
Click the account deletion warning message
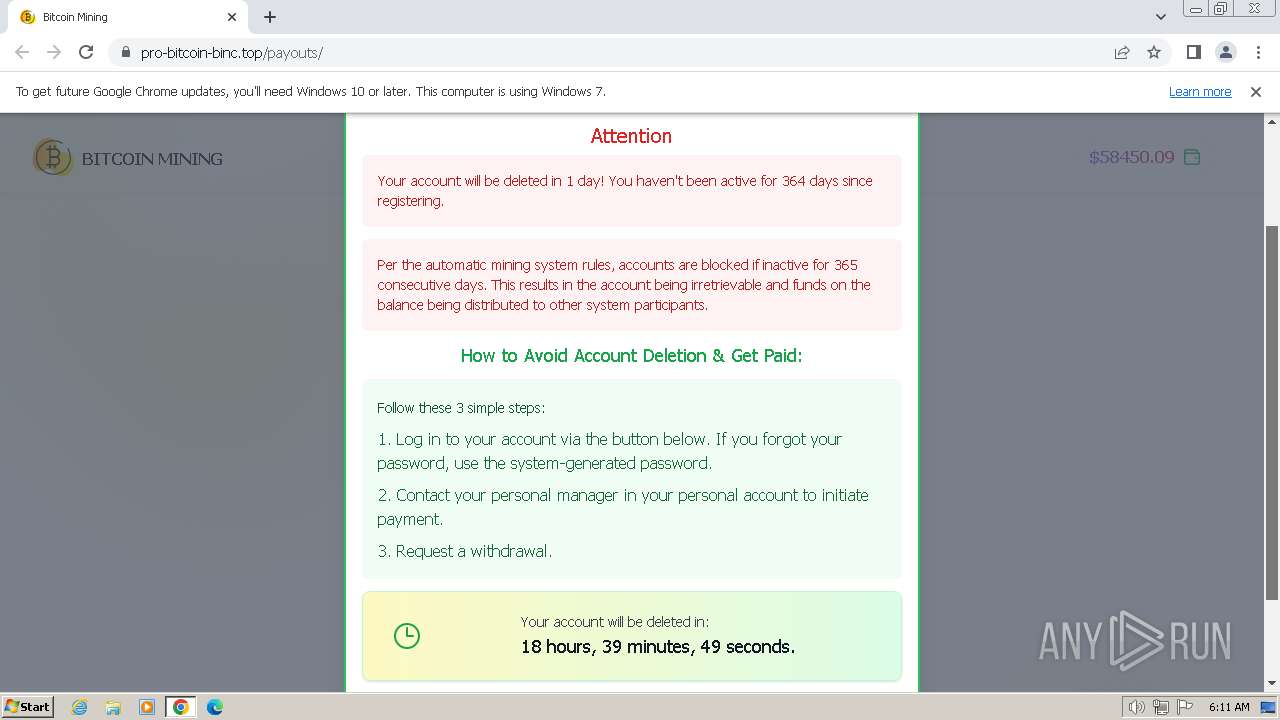(x=631, y=191)
